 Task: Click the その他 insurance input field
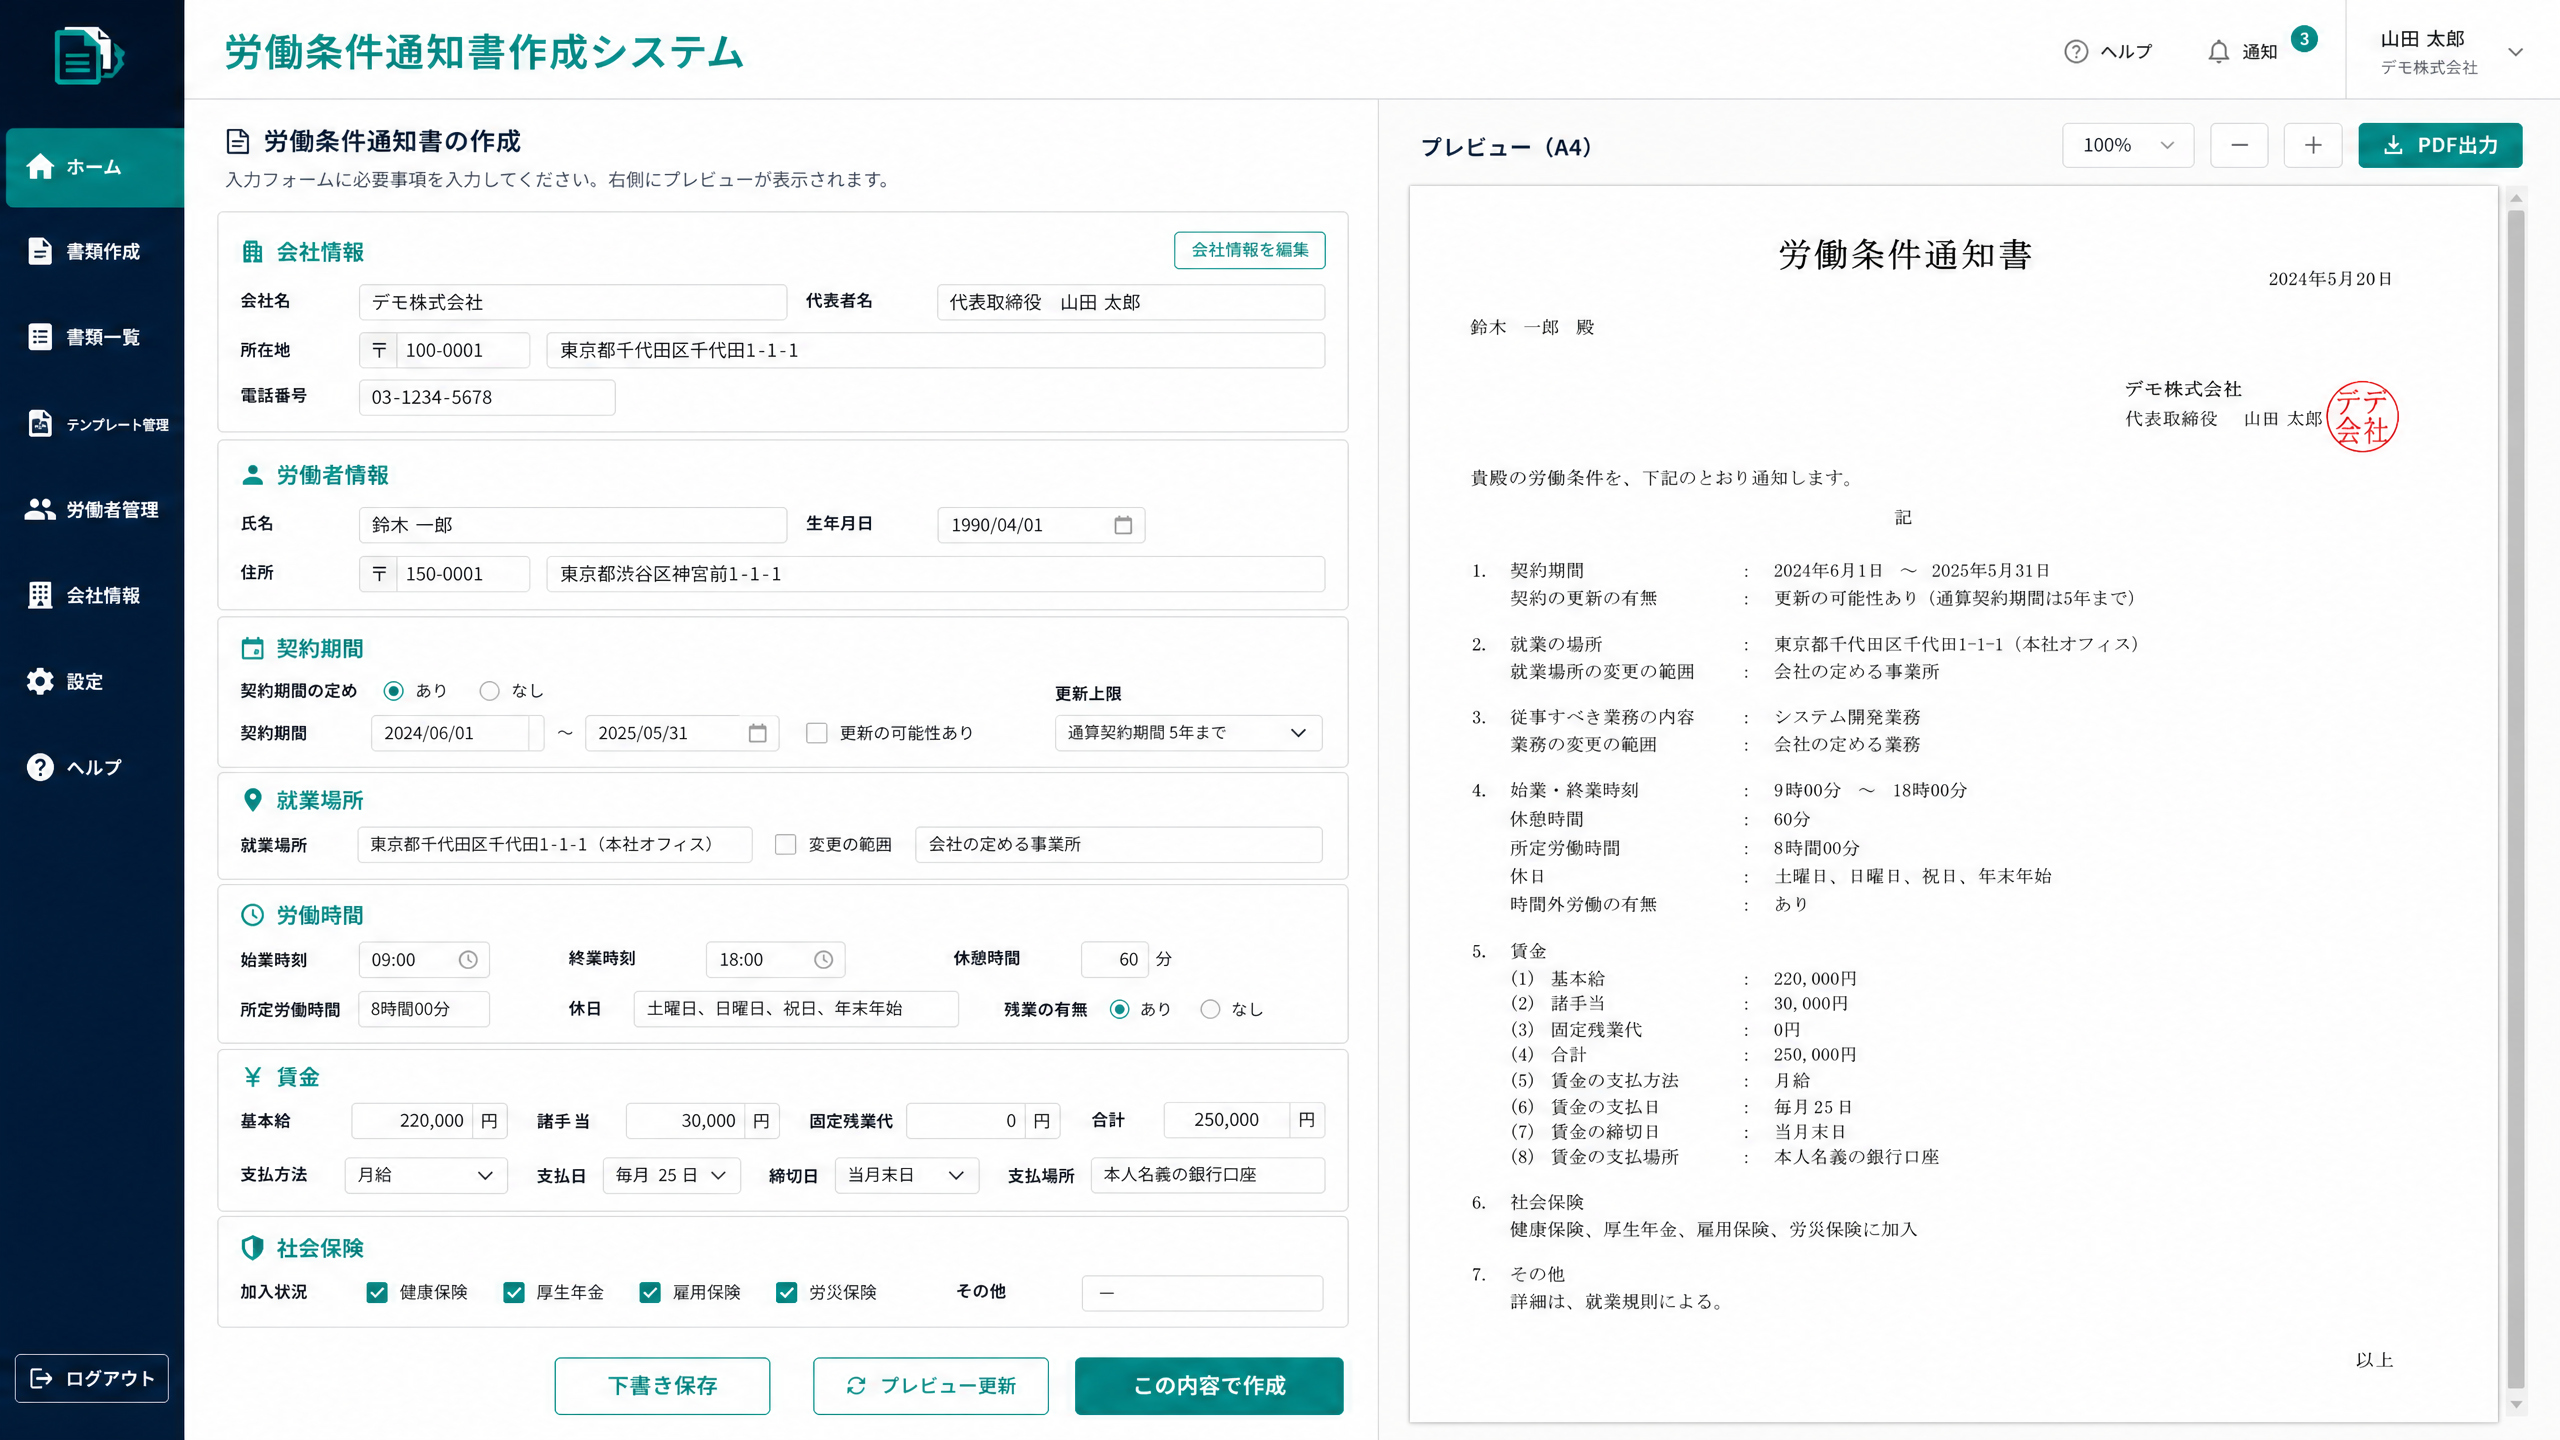coord(1202,1293)
